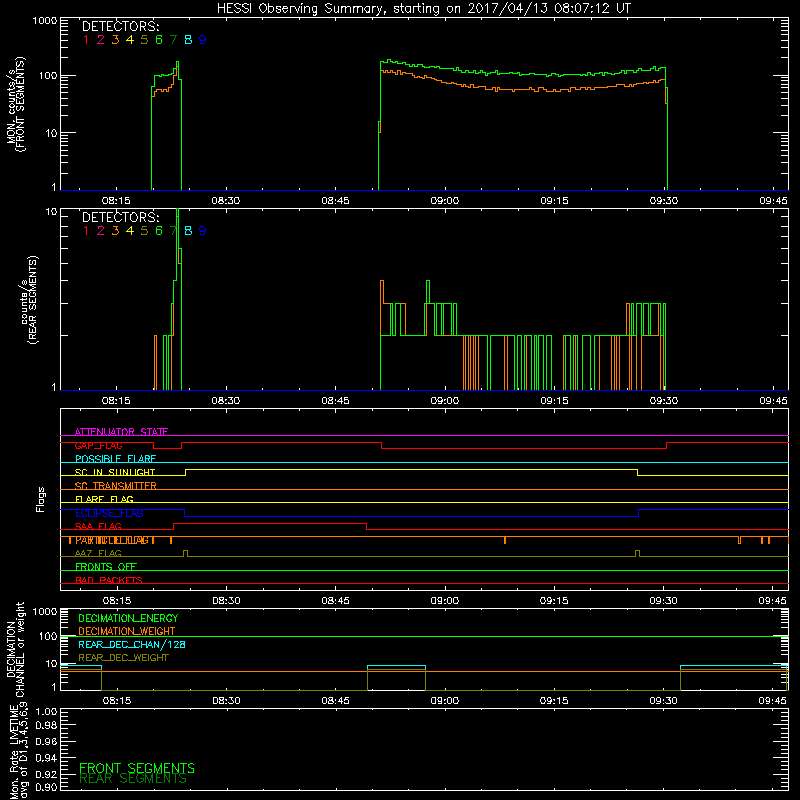Click the FRONT SEGMENTS livetime legend text

coord(137,768)
